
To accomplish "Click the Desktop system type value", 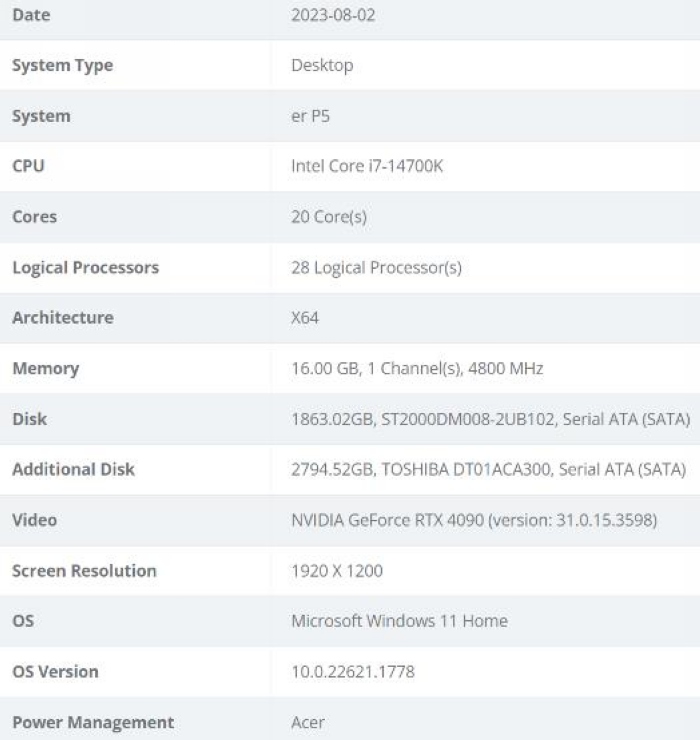I will 322,66.
